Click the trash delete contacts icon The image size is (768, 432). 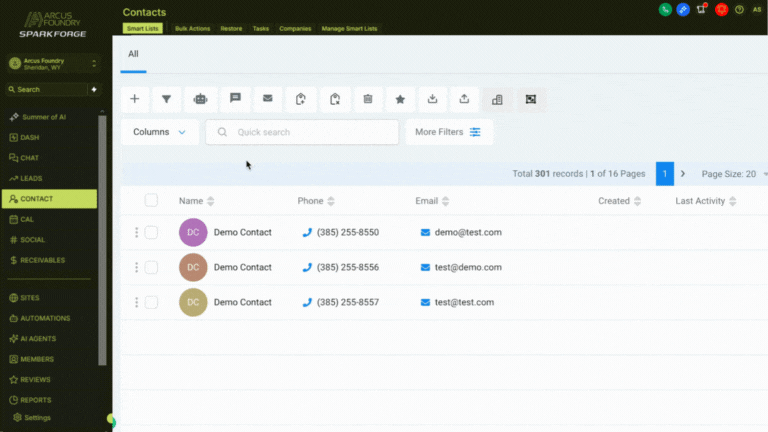pyautogui.click(x=367, y=99)
